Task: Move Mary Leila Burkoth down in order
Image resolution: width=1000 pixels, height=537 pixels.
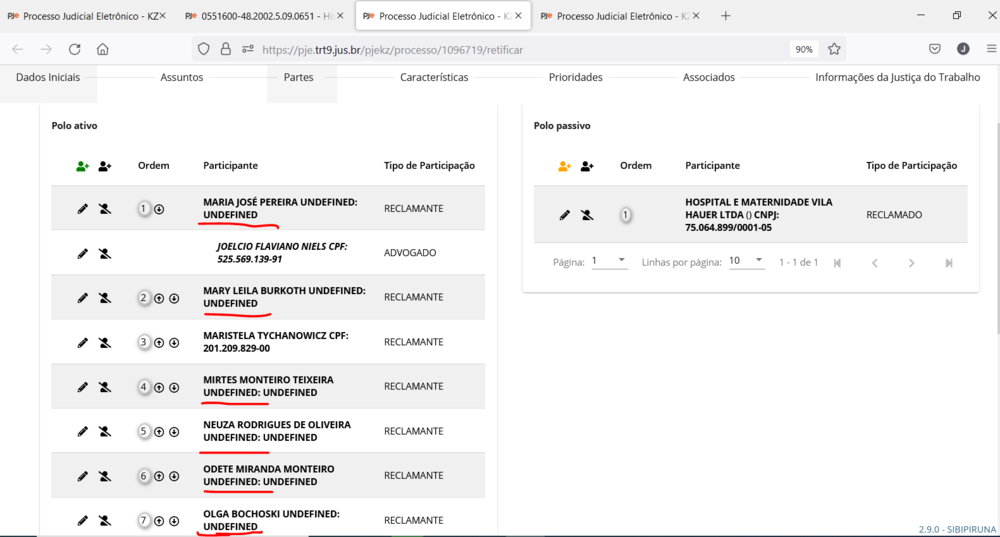Action: point(173,298)
